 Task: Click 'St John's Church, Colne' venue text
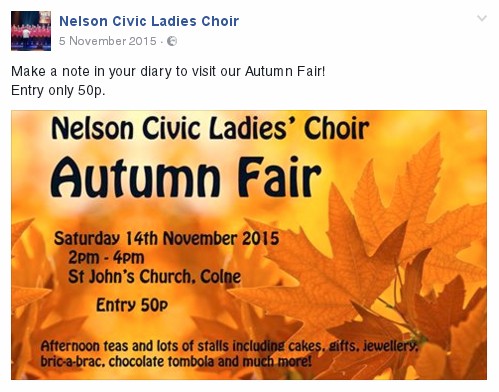click(154, 276)
